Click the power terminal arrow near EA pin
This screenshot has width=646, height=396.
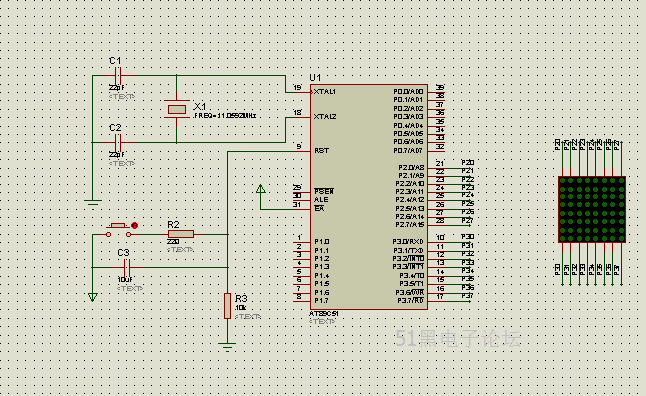tap(260, 189)
